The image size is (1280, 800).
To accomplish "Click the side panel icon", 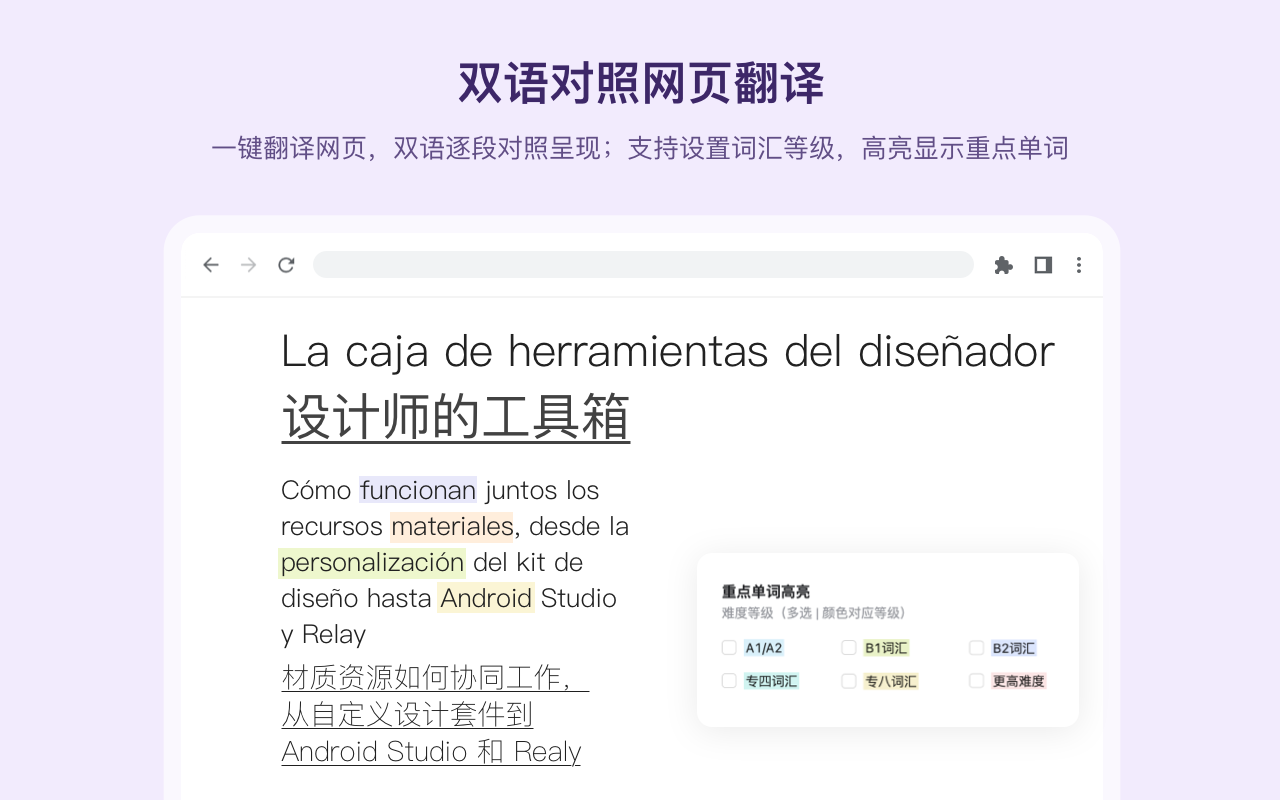I will coord(1041,264).
